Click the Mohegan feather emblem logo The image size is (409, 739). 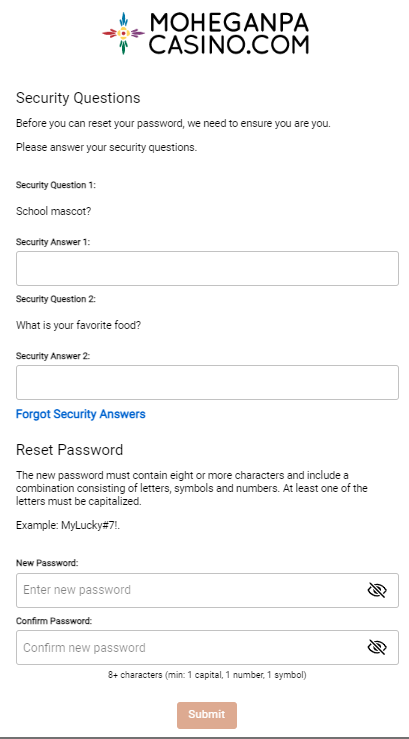(x=123, y=33)
